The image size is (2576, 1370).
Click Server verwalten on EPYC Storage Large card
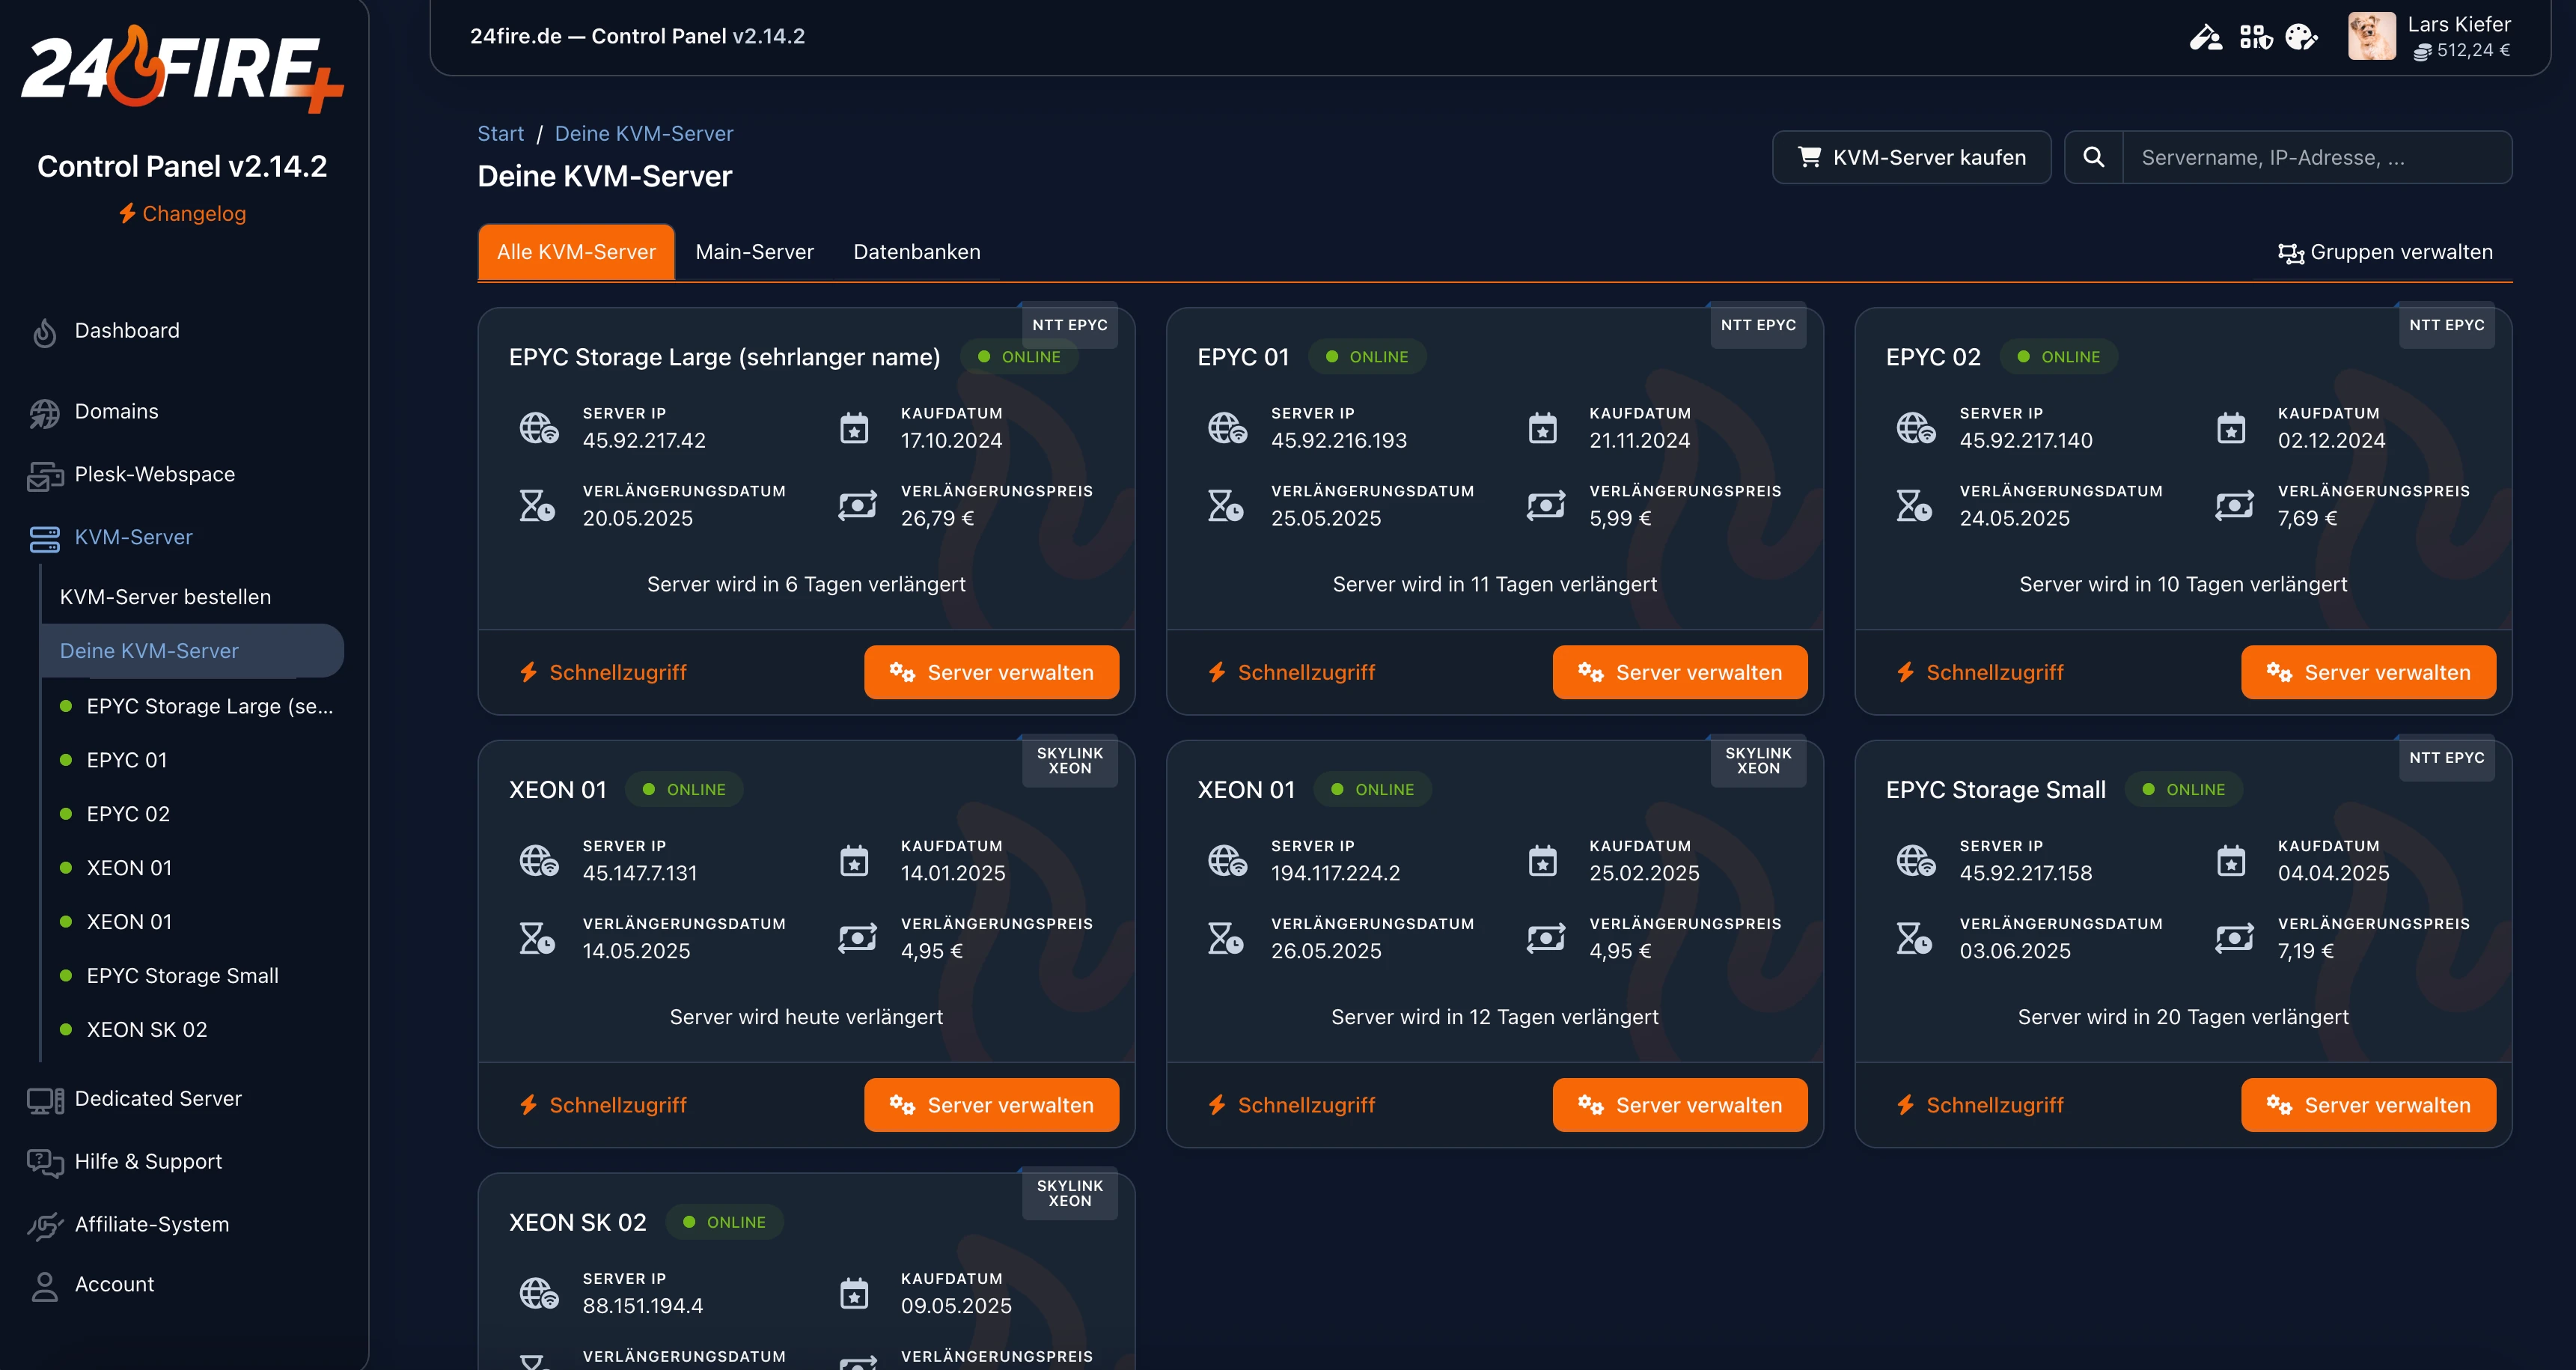point(991,672)
